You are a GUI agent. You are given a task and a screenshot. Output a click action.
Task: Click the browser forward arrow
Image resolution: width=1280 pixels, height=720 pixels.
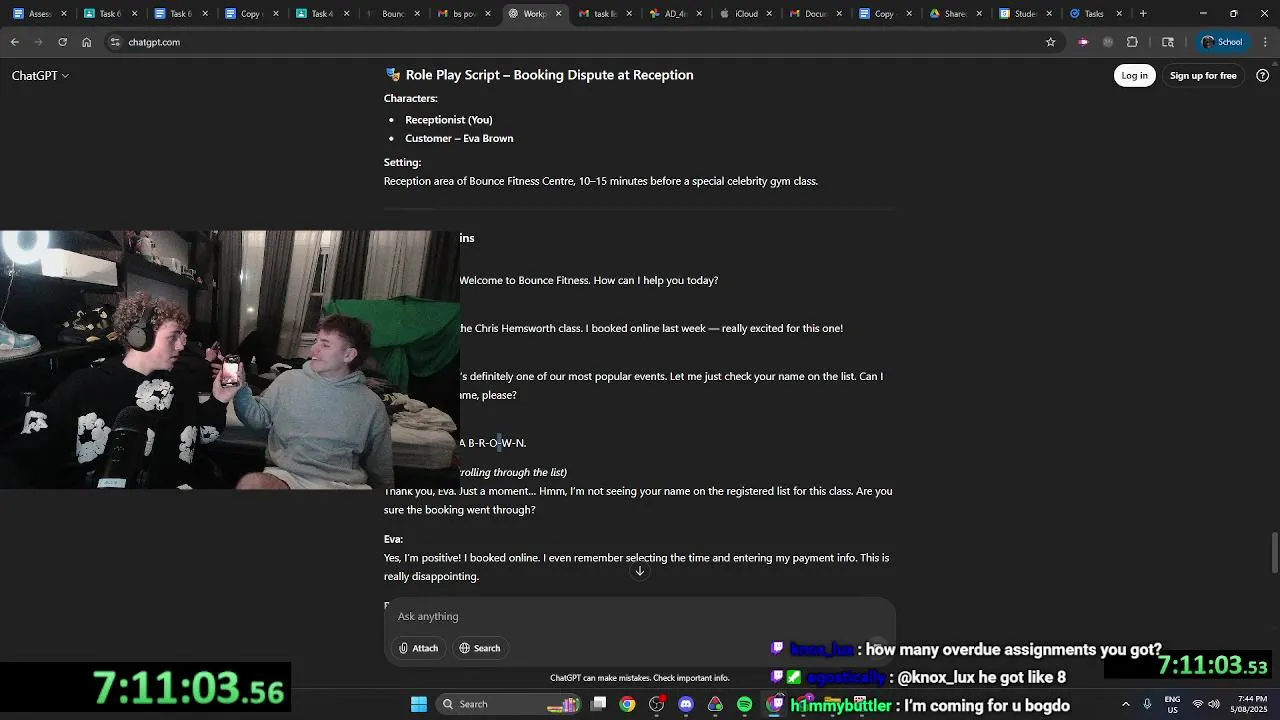(39, 42)
